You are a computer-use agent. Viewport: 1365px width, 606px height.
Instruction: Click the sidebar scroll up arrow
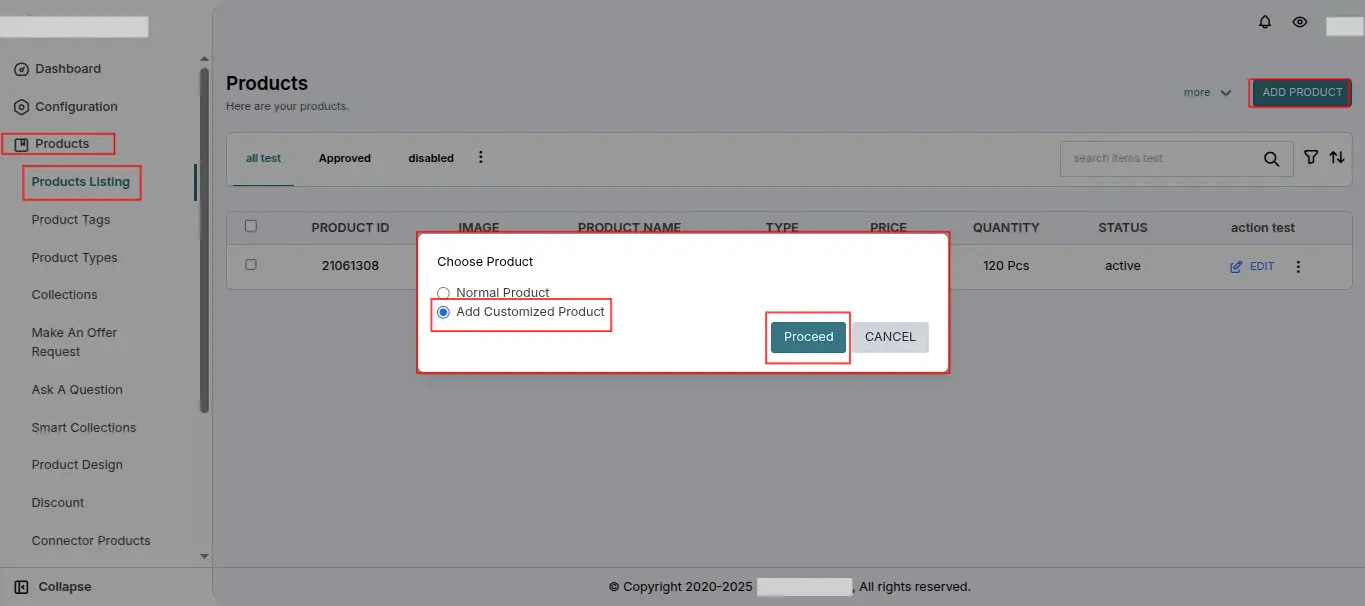tap(205, 58)
